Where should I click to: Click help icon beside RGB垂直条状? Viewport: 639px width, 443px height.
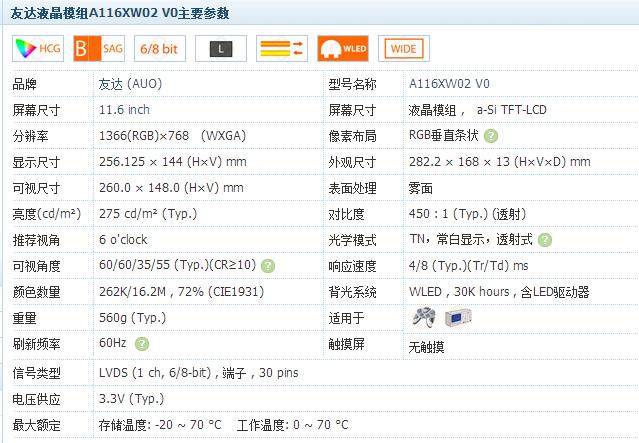coord(491,136)
